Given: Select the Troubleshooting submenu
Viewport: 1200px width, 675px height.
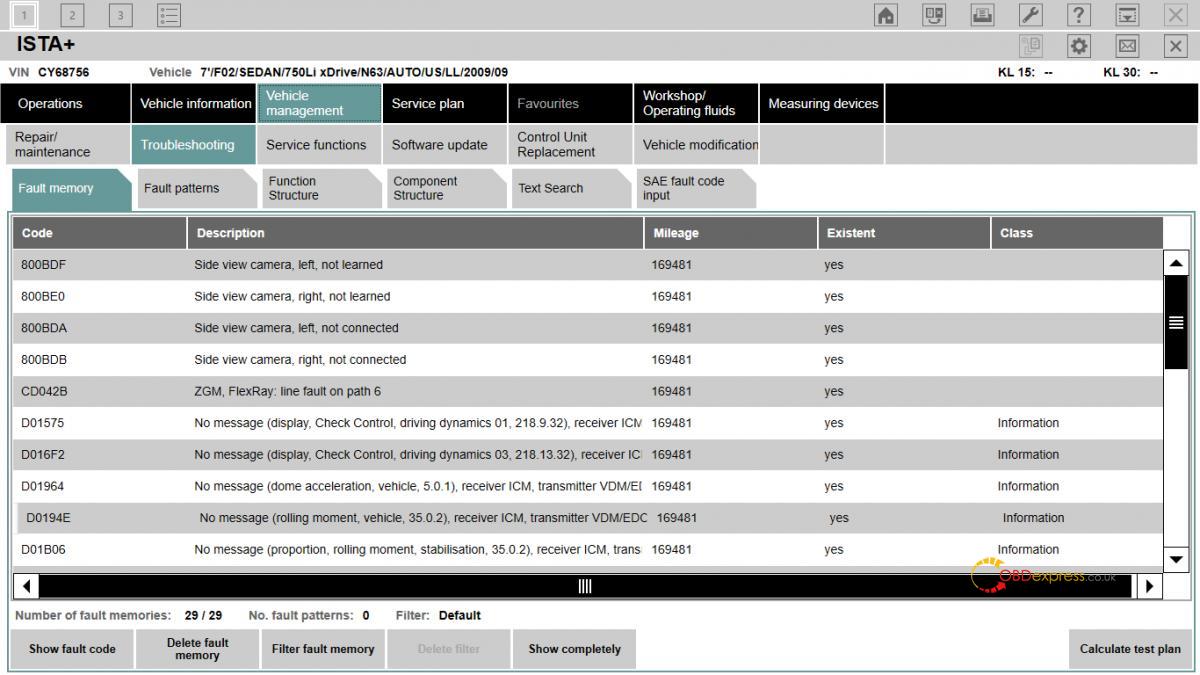Looking at the screenshot, I should point(194,145).
